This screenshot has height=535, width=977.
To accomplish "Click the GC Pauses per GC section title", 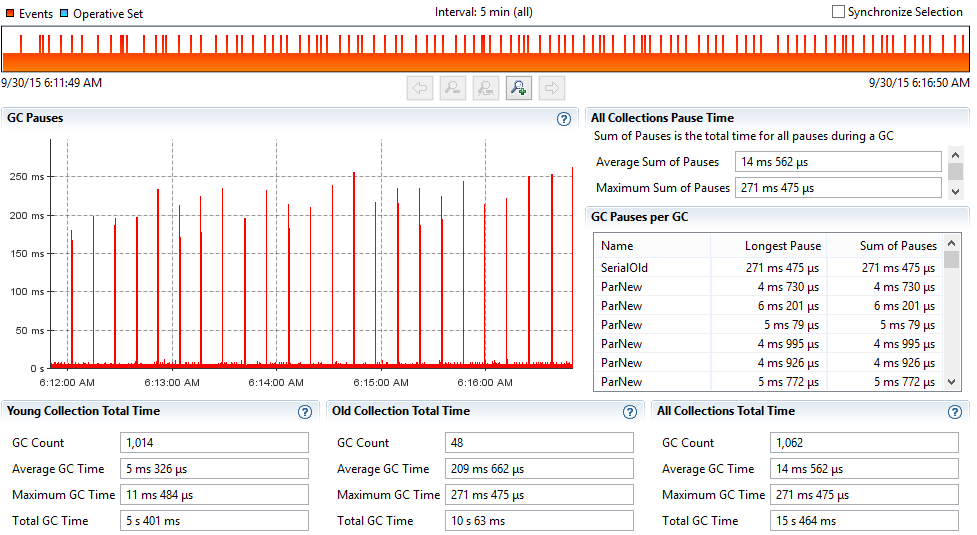I will pyautogui.click(x=639, y=217).
